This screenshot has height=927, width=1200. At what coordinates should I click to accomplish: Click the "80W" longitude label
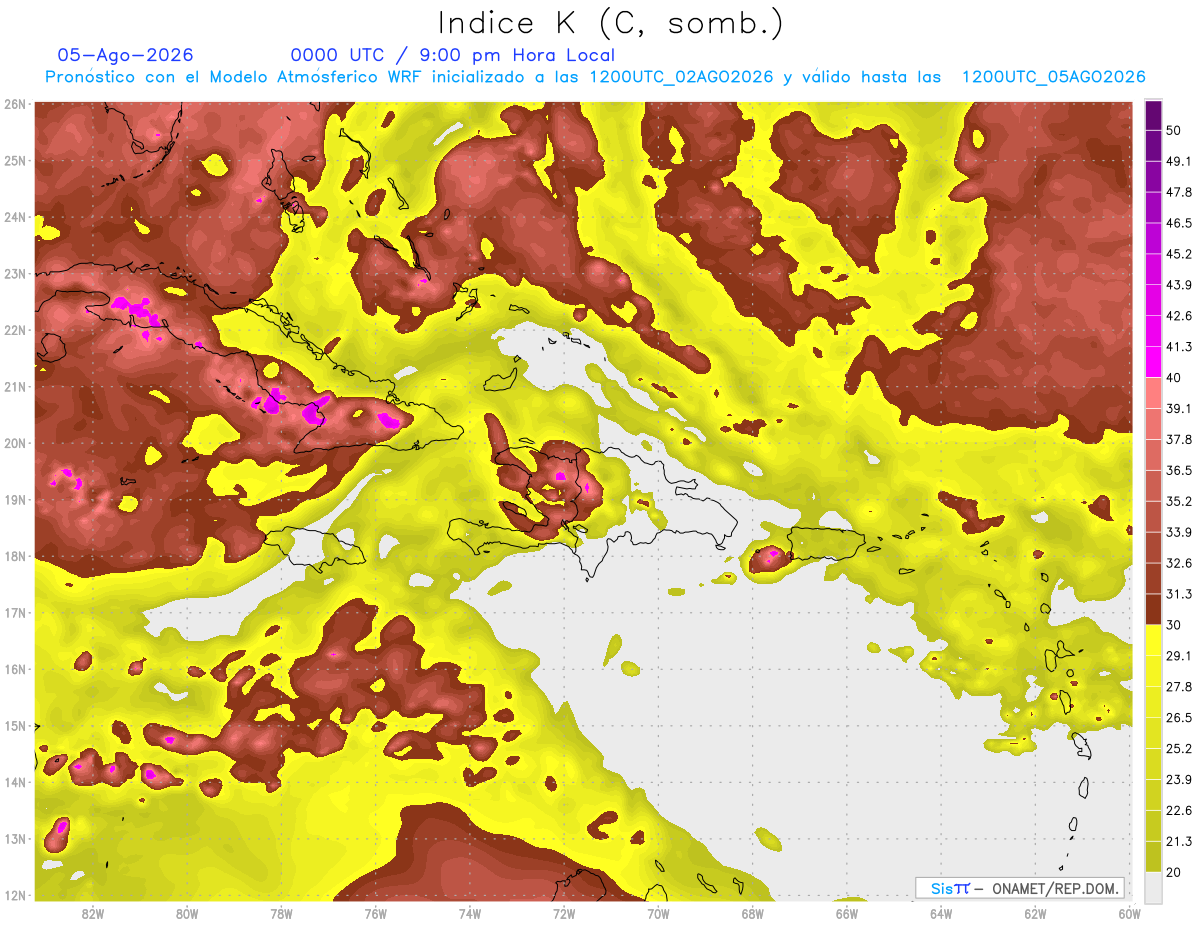[187, 913]
